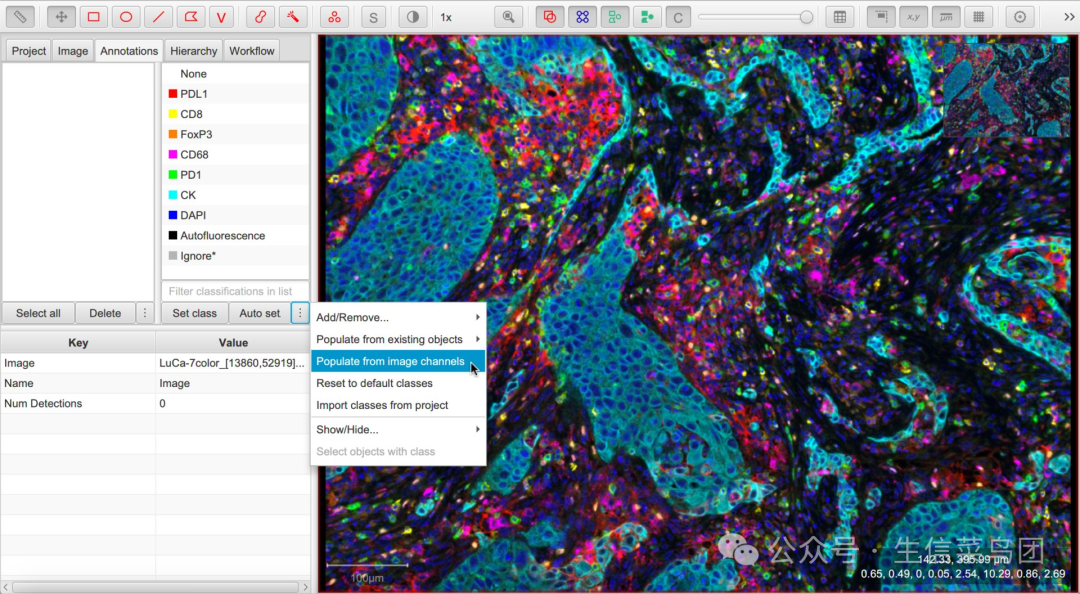Toggle the analysis pane ruler icon

(x=20, y=17)
